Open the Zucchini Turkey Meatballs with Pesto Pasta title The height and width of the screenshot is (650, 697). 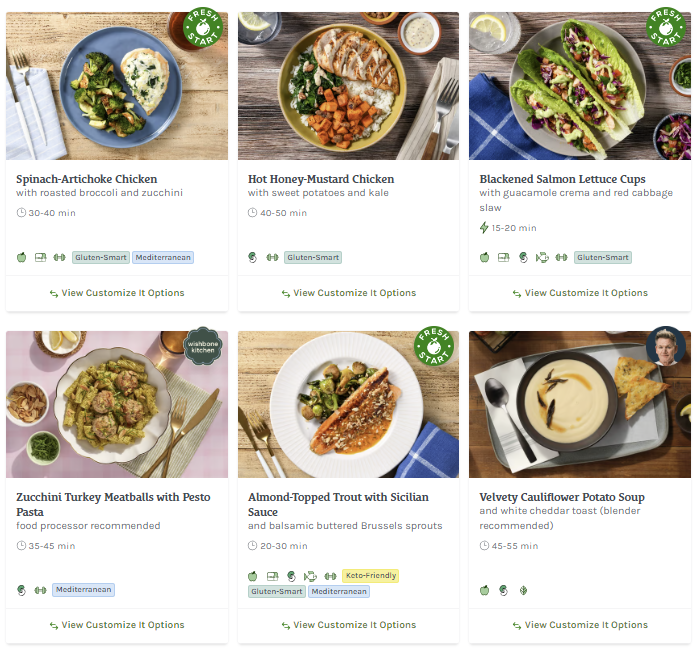pos(113,497)
